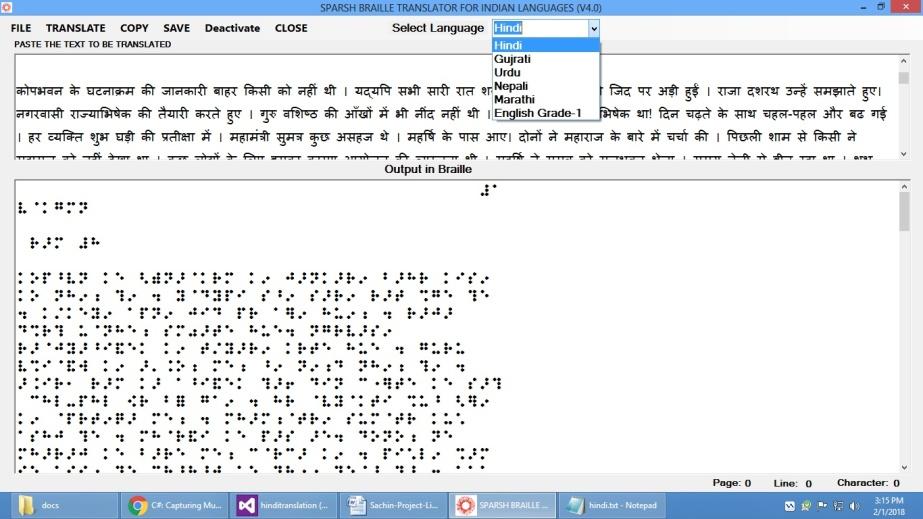Screen dimensions: 923x519
Task: Click the Page: 0 status label
Action: (x=731, y=483)
